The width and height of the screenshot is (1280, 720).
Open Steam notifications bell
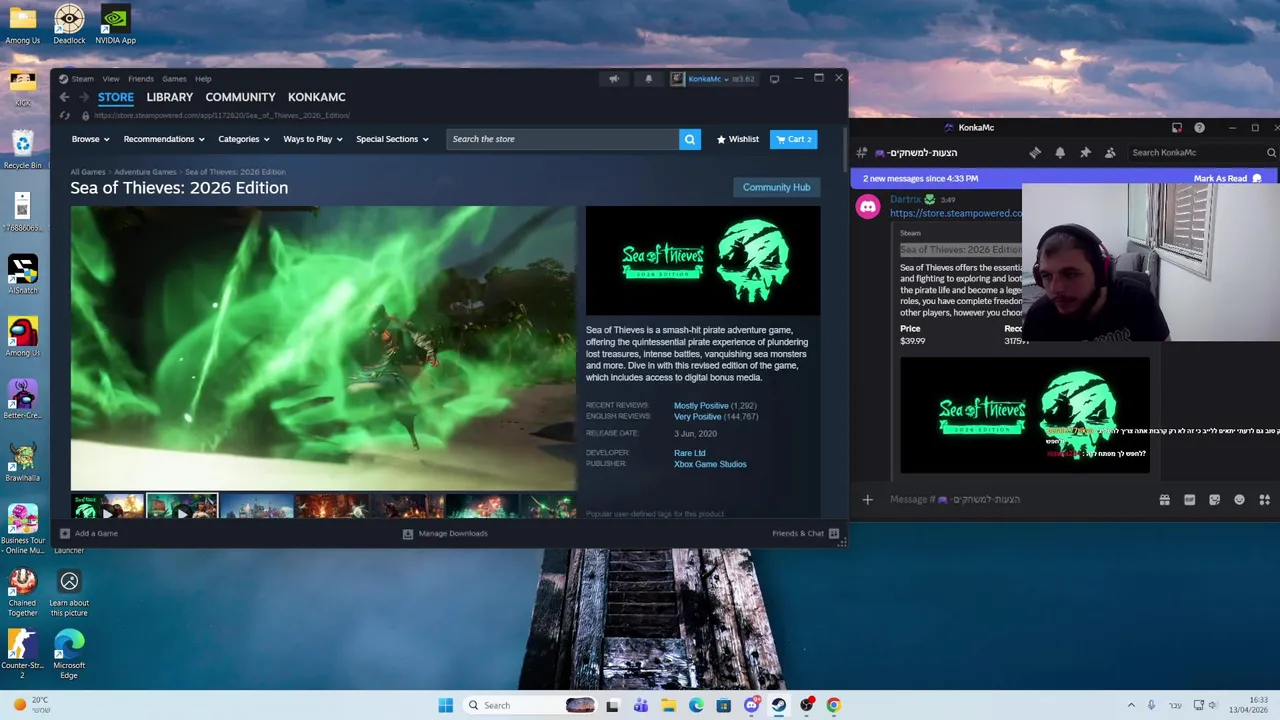pos(648,79)
